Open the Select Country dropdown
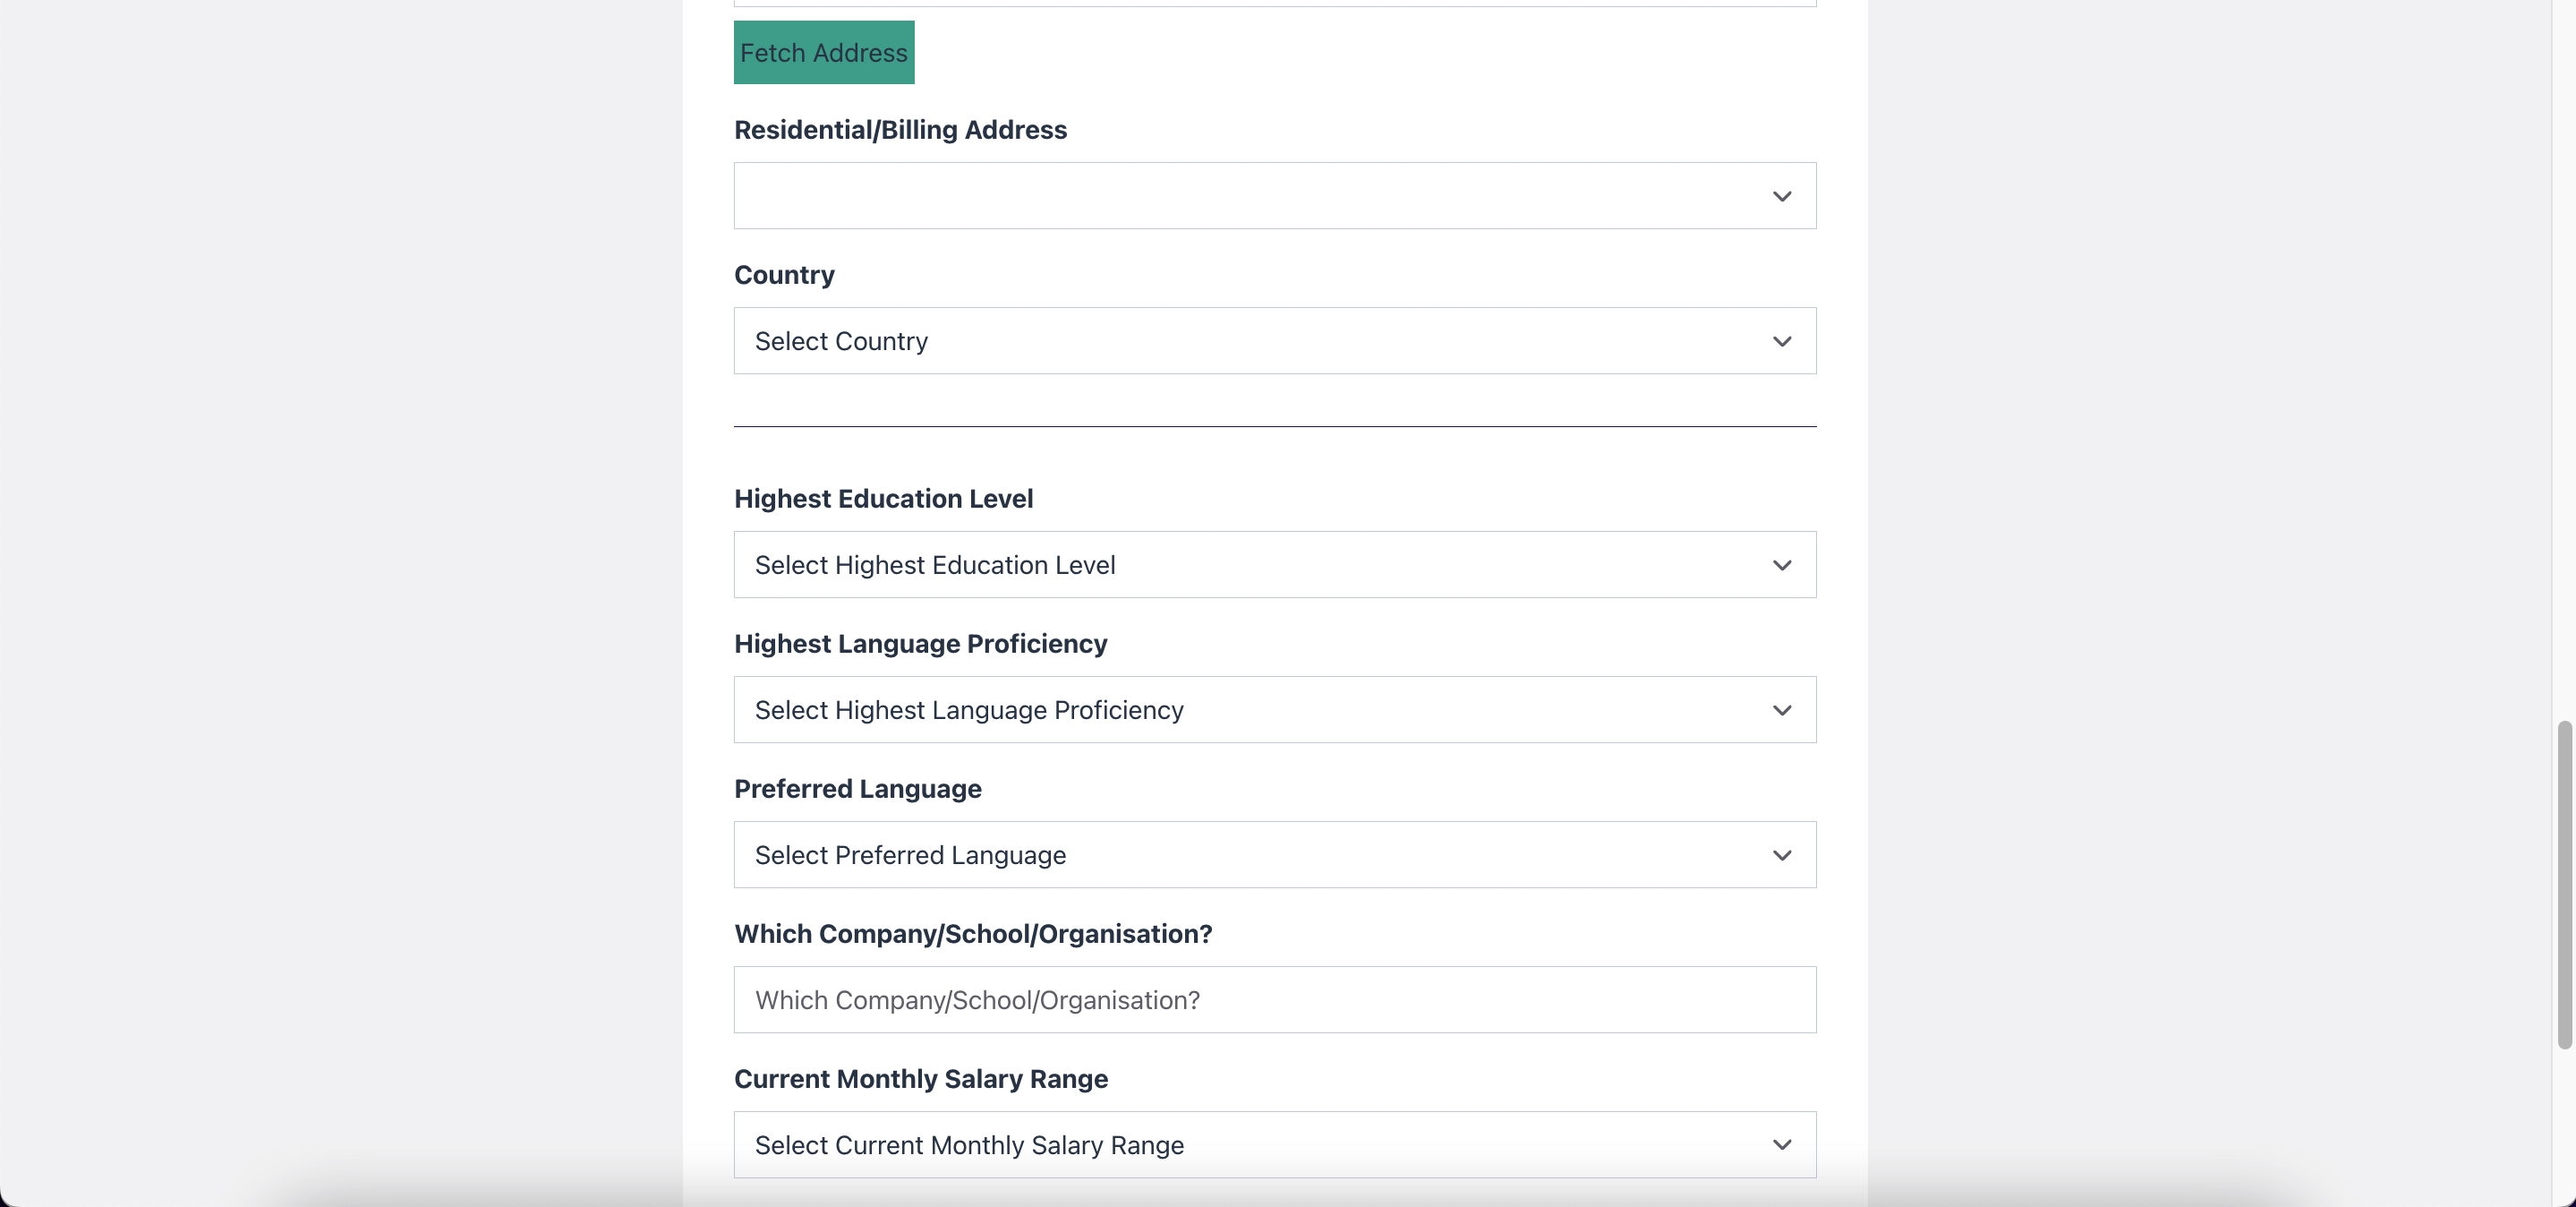This screenshot has width=2576, height=1207. click(1275, 341)
